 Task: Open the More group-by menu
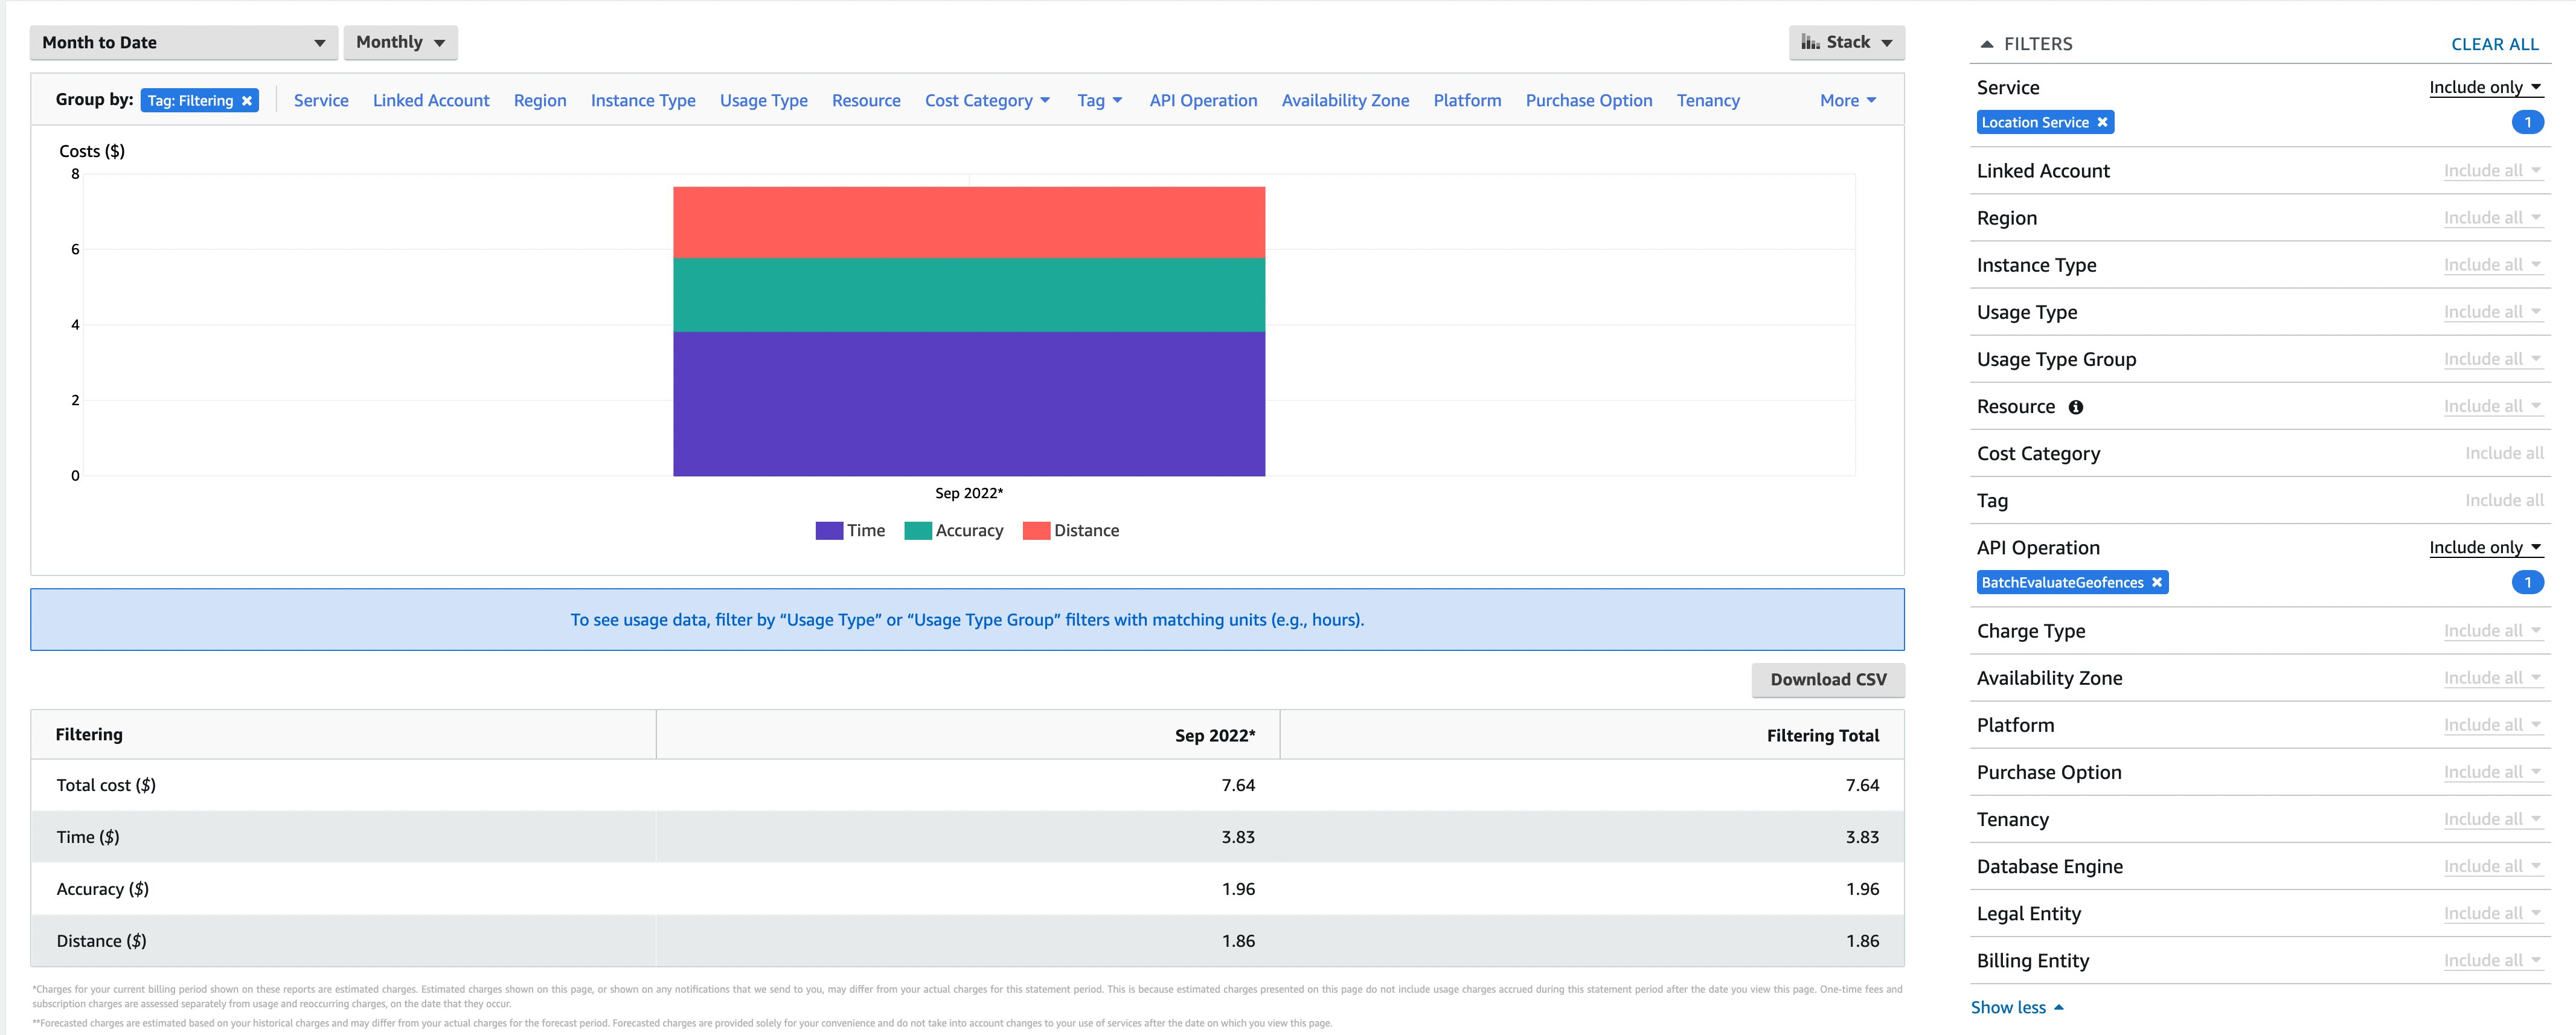(x=1847, y=100)
